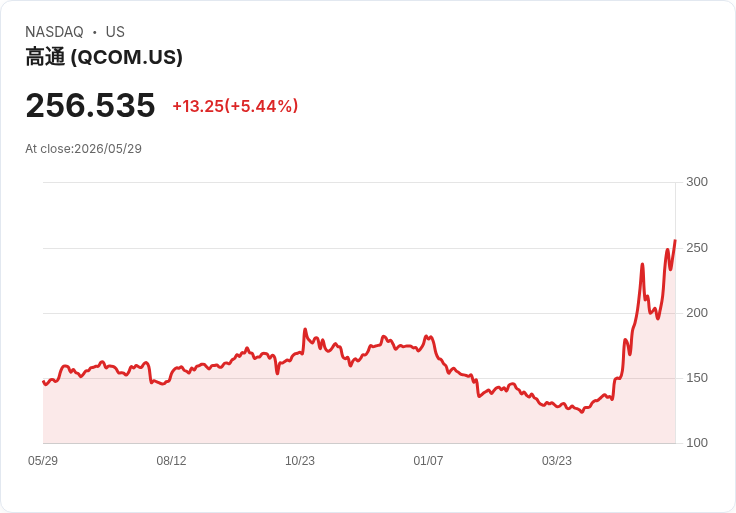Click the 200 price axis label

click(697, 313)
